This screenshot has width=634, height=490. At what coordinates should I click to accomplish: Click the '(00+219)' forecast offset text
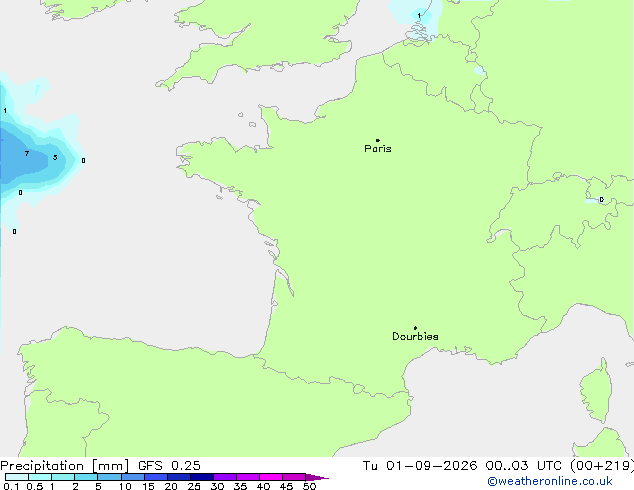coord(602,466)
